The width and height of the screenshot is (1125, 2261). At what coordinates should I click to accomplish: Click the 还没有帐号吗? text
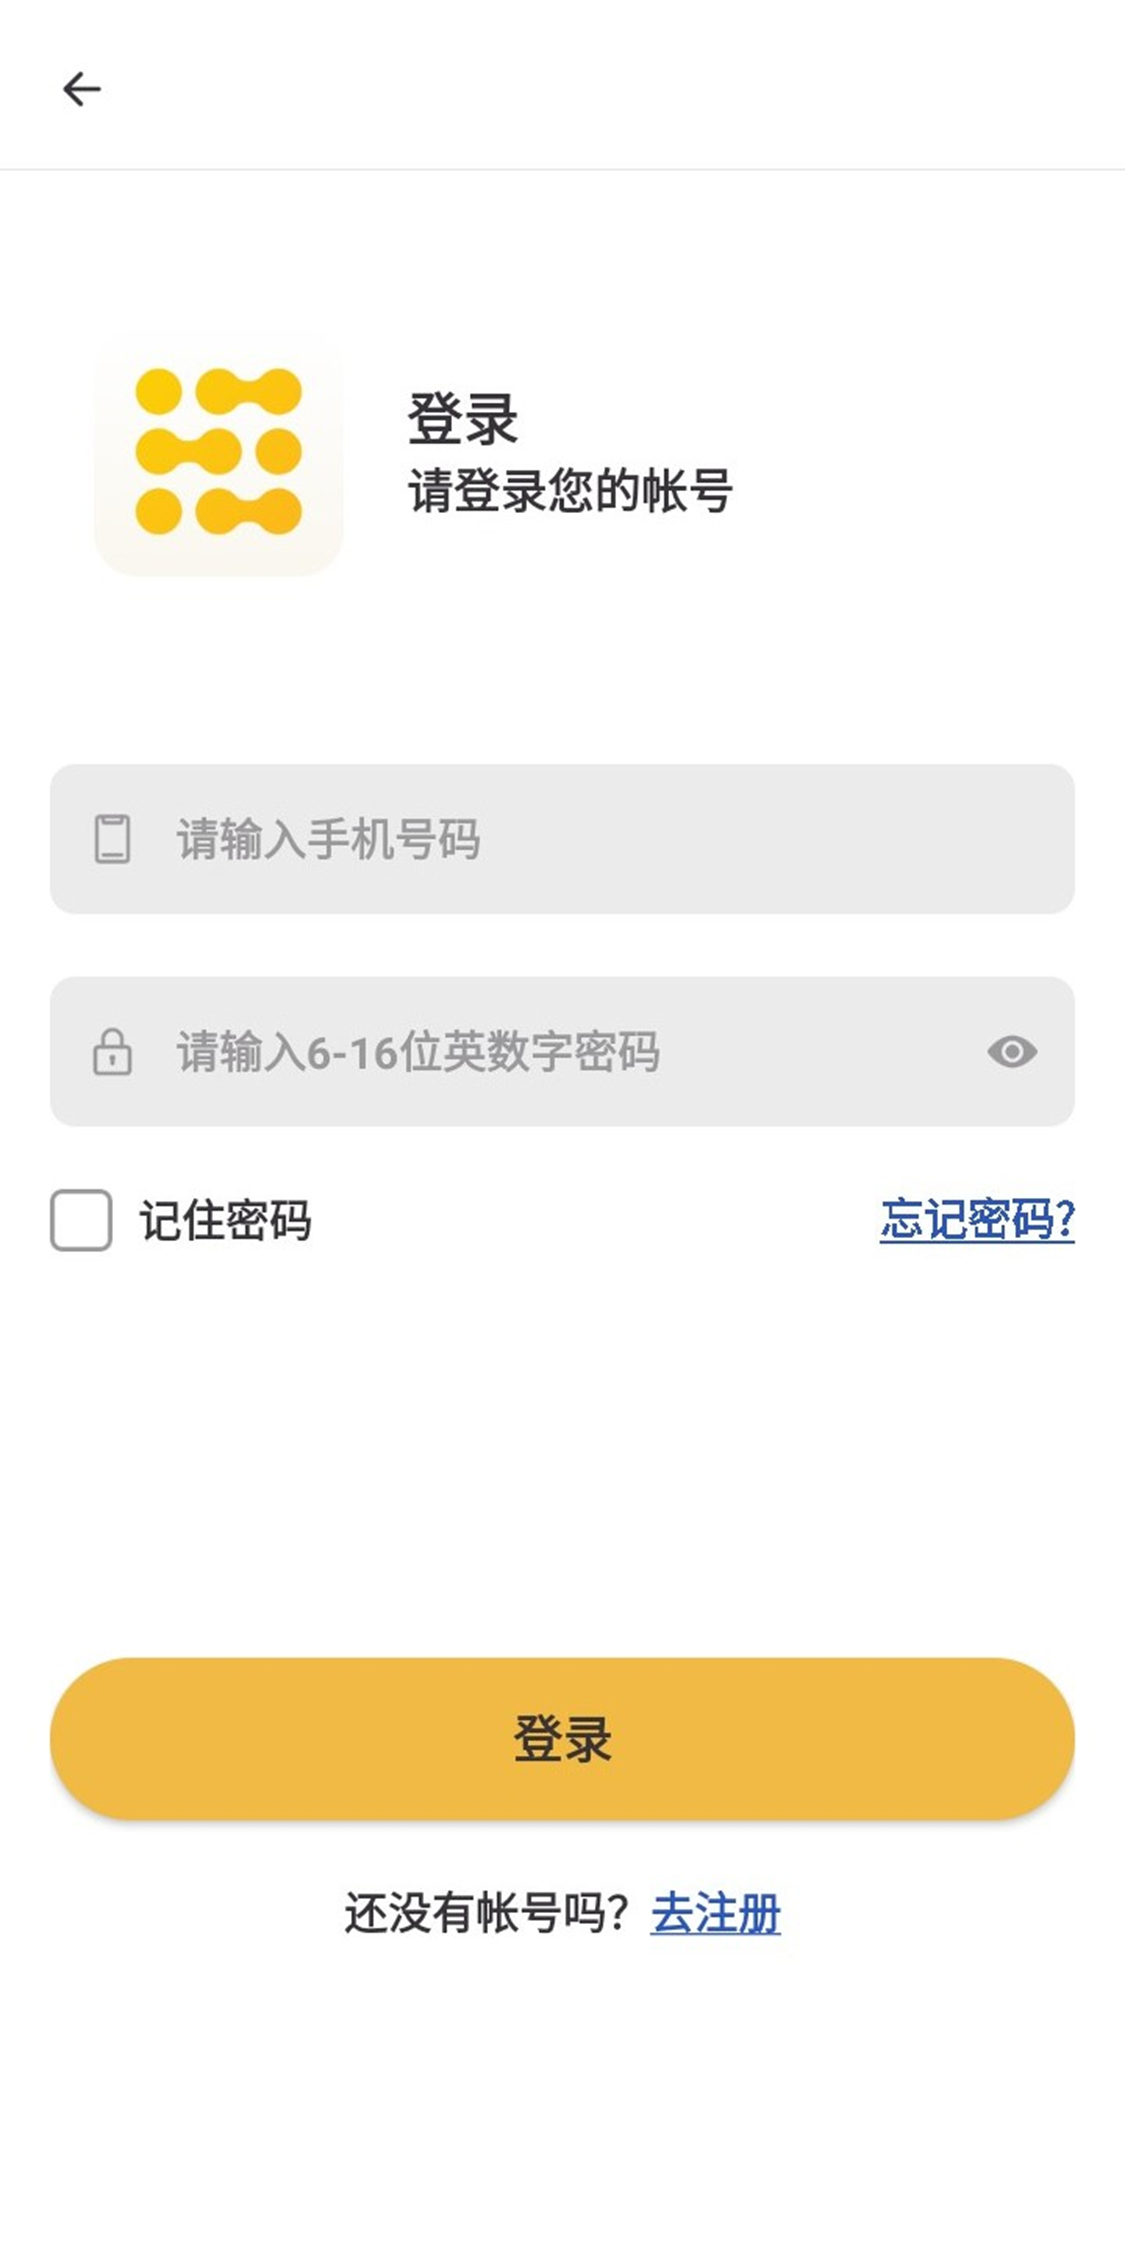[486, 1914]
